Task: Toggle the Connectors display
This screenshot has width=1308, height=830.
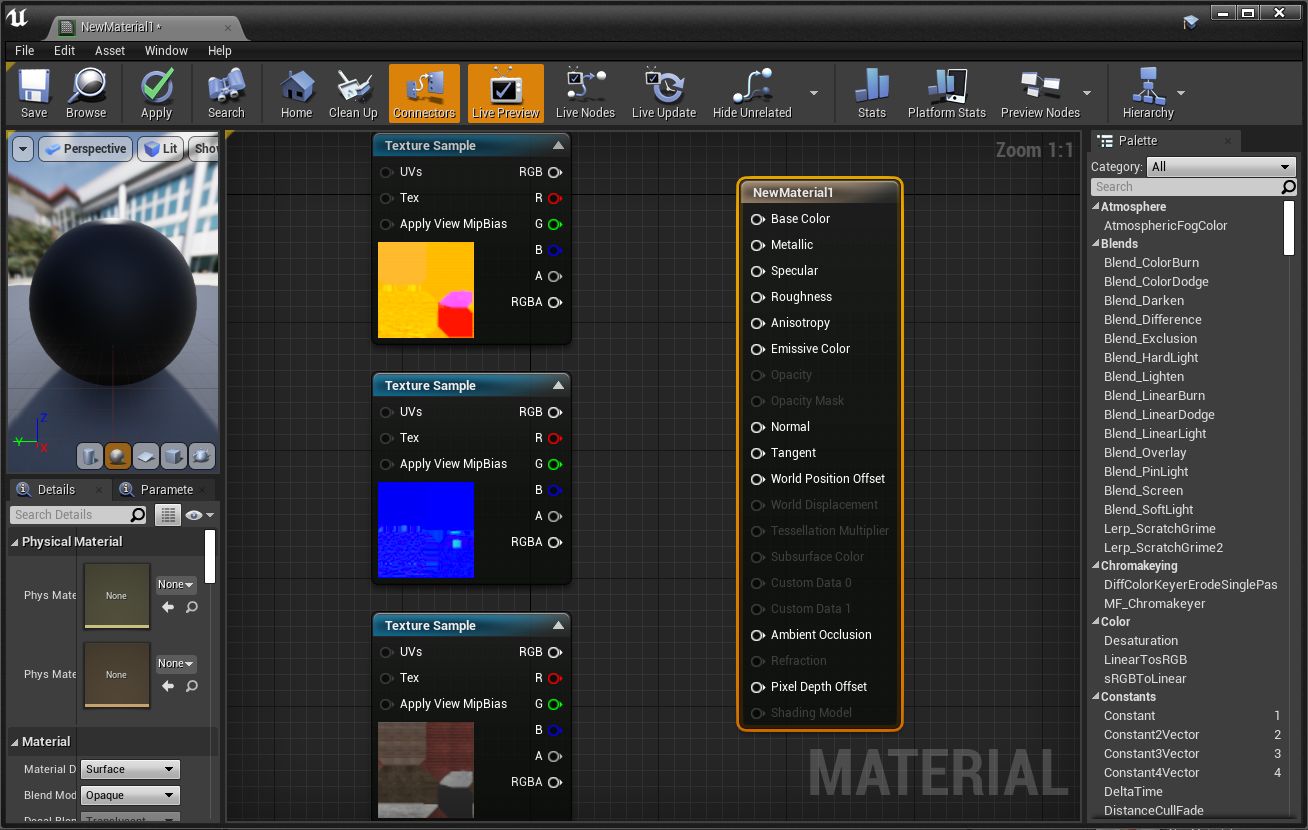Action: pyautogui.click(x=424, y=93)
